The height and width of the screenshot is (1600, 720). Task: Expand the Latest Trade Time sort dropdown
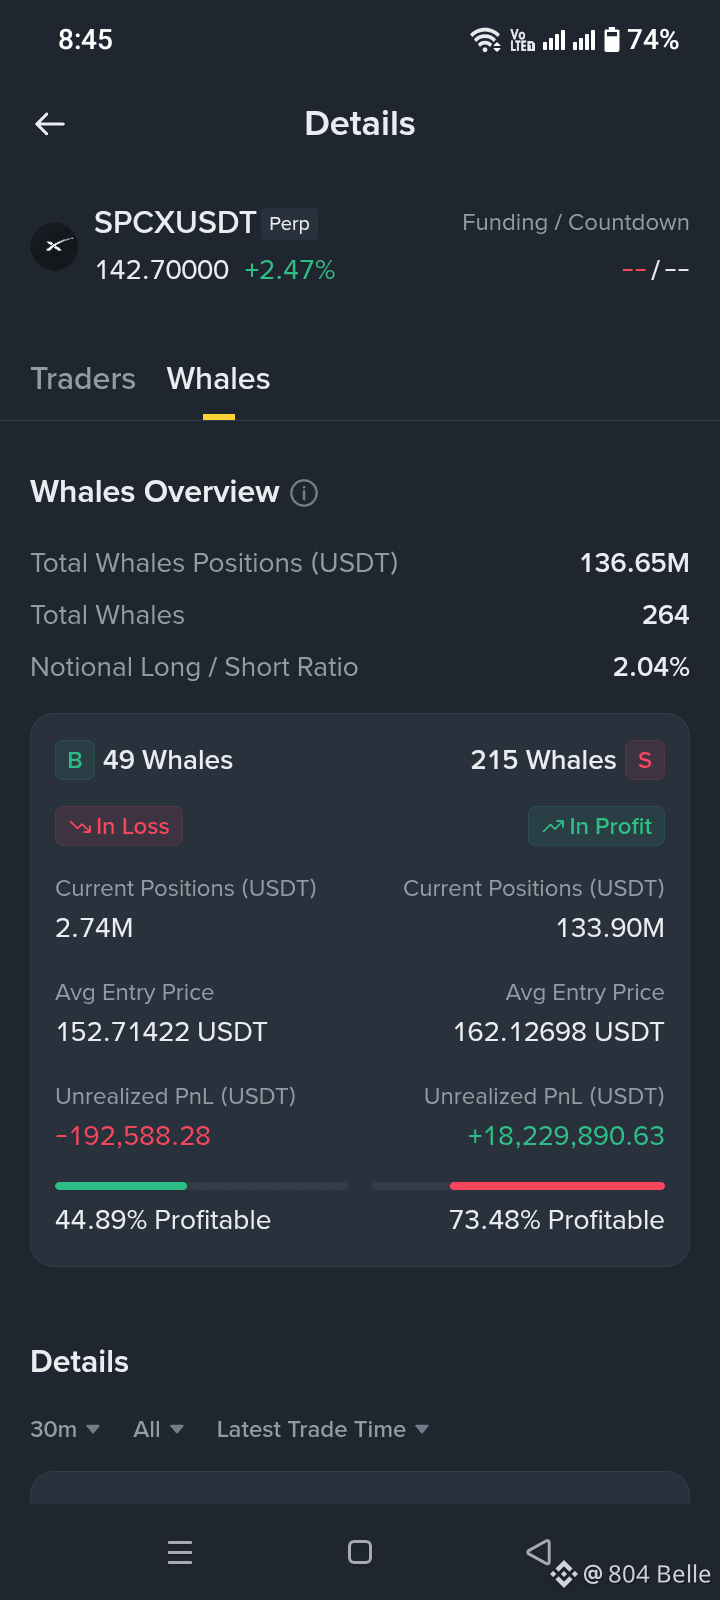coord(322,1429)
